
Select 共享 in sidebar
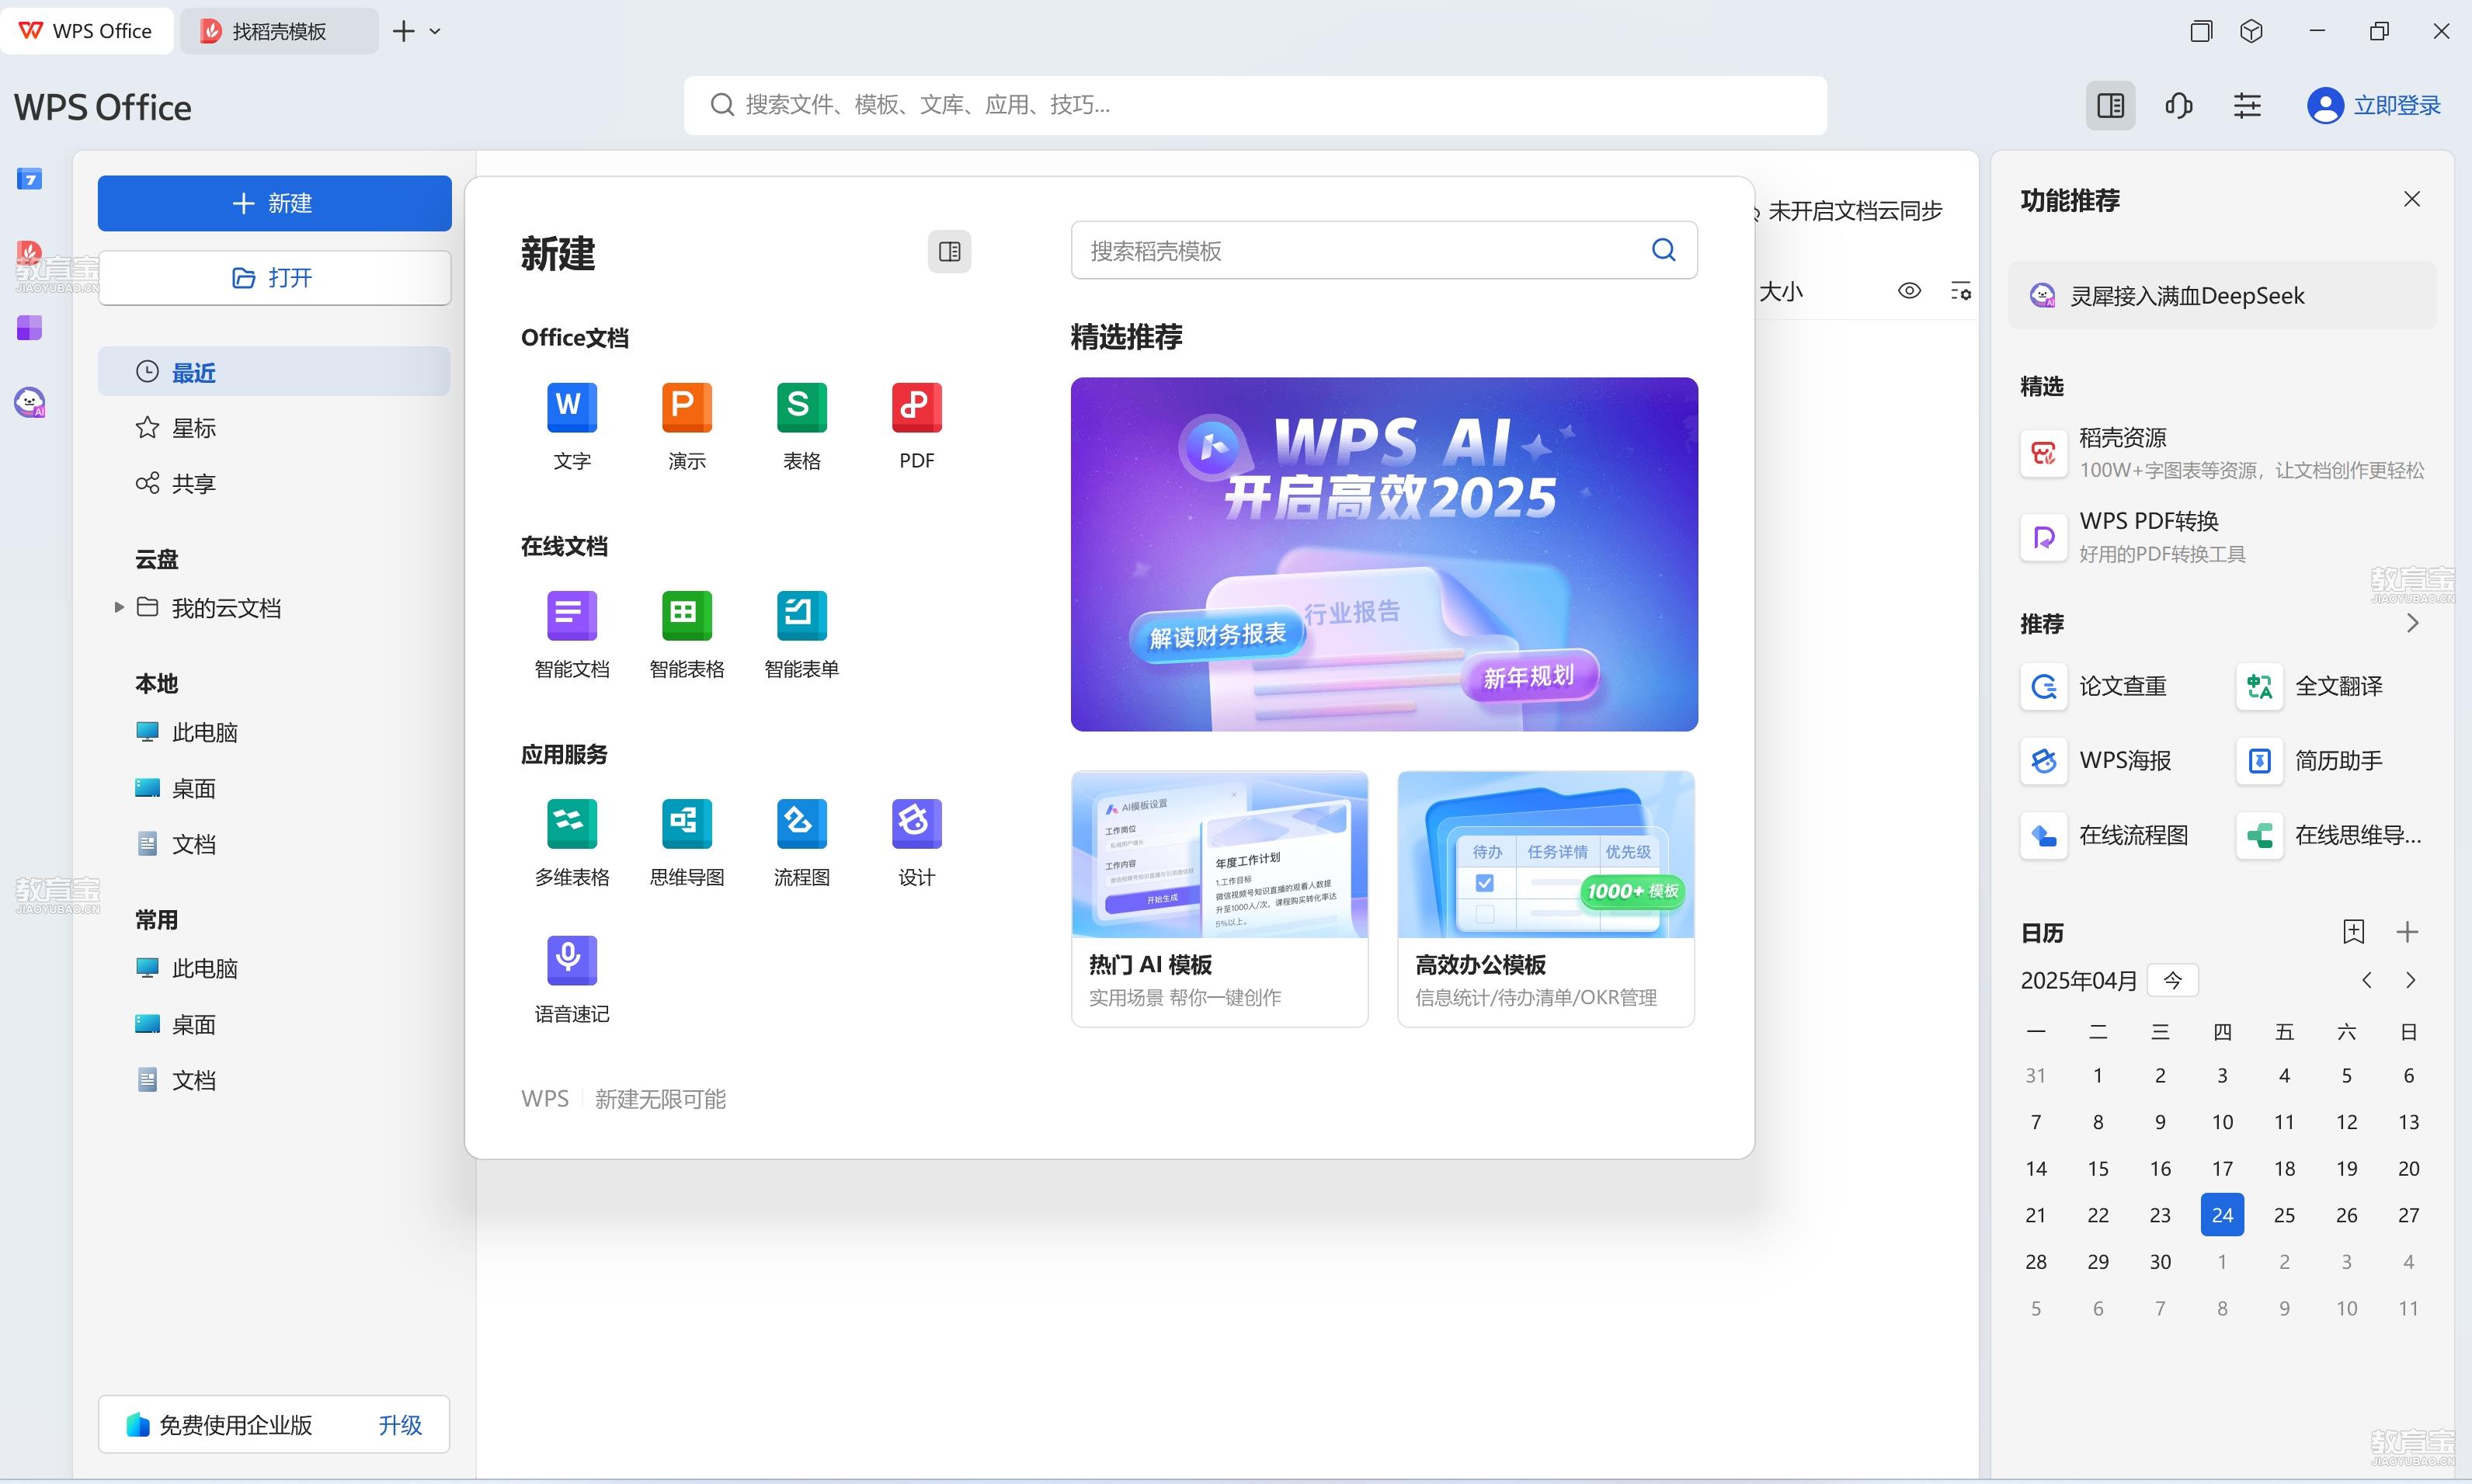pyautogui.click(x=274, y=483)
